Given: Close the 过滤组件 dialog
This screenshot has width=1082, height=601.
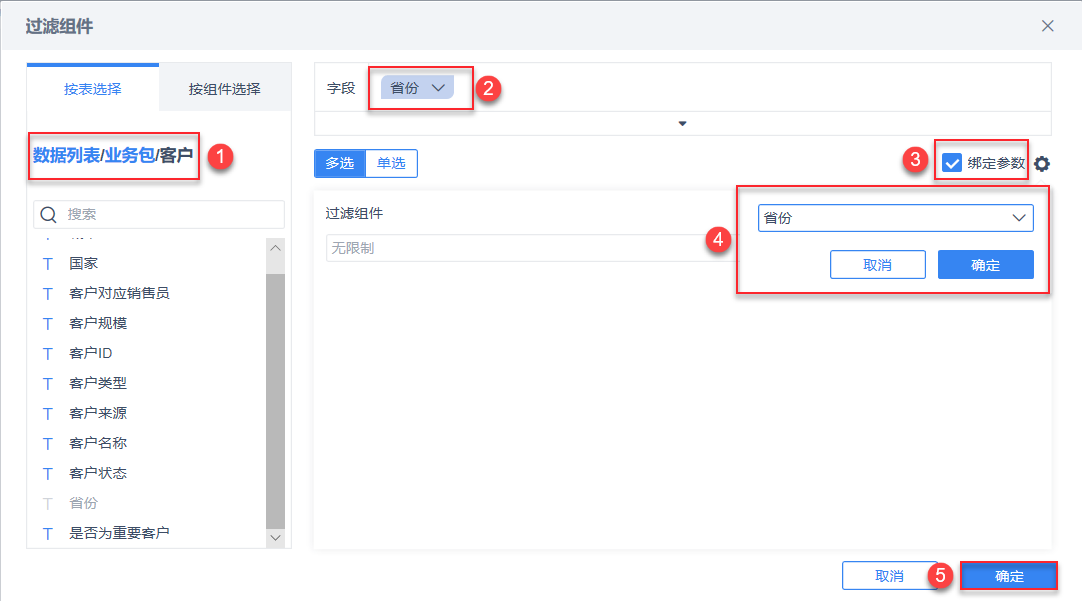Looking at the screenshot, I should [1047, 26].
